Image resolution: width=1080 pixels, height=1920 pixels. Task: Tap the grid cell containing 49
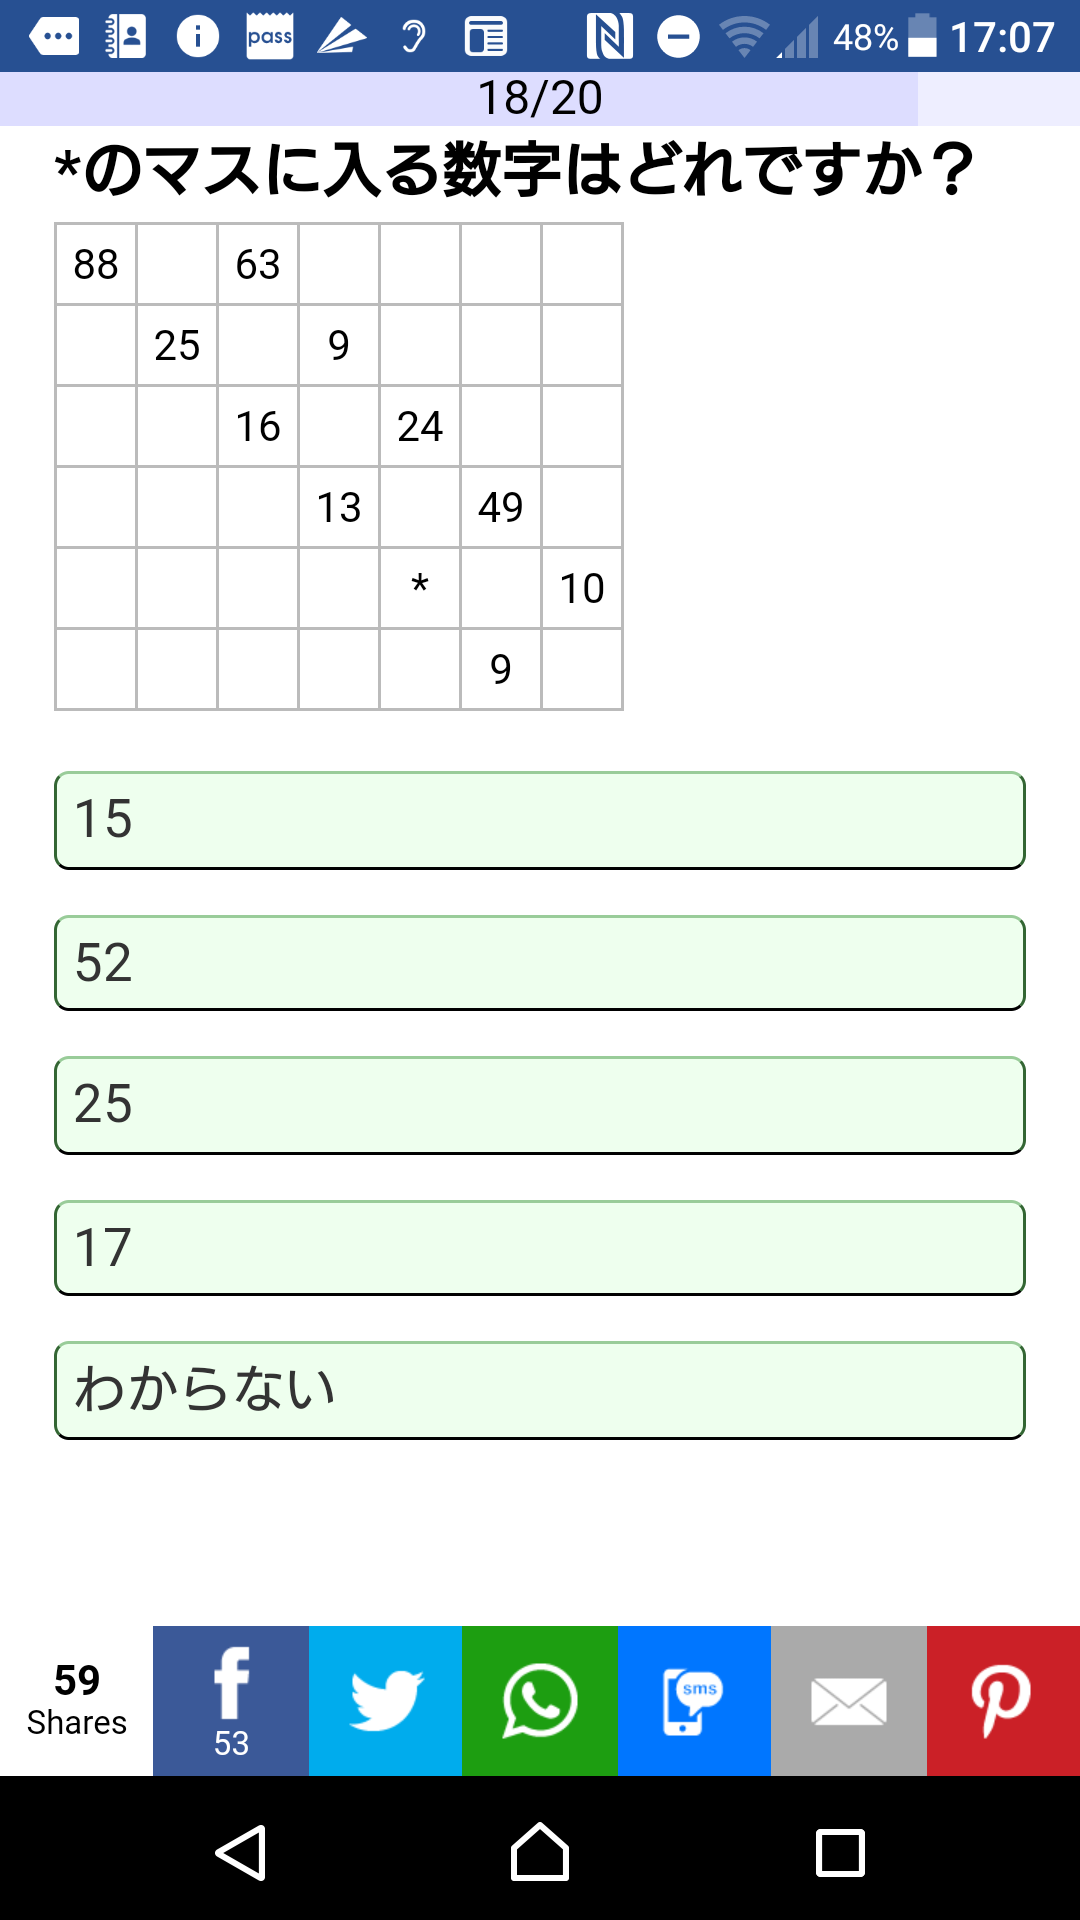click(501, 507)
